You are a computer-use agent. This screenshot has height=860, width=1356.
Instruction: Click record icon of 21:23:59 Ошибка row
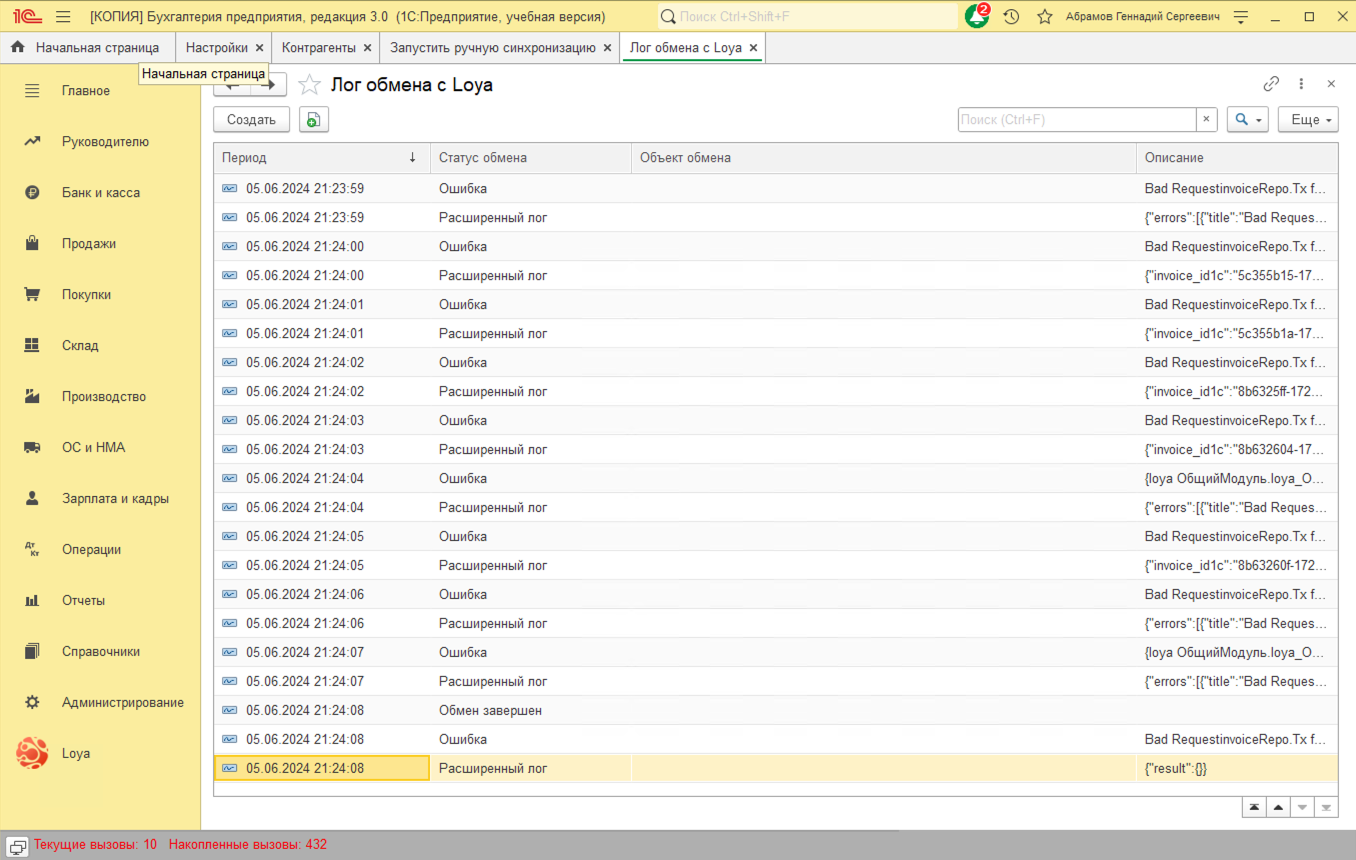230,188
